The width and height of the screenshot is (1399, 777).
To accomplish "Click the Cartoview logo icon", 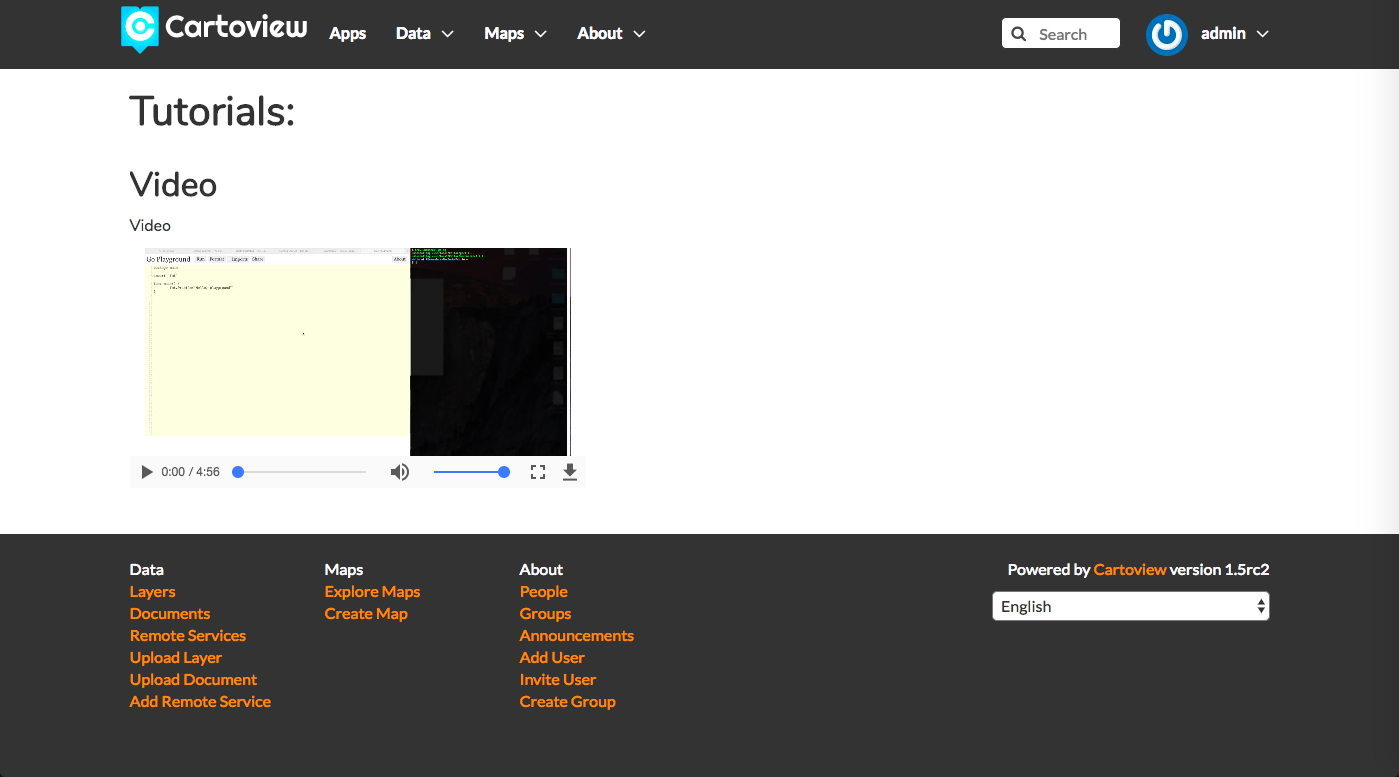I will pyautogui.click(x=140, y=28).
